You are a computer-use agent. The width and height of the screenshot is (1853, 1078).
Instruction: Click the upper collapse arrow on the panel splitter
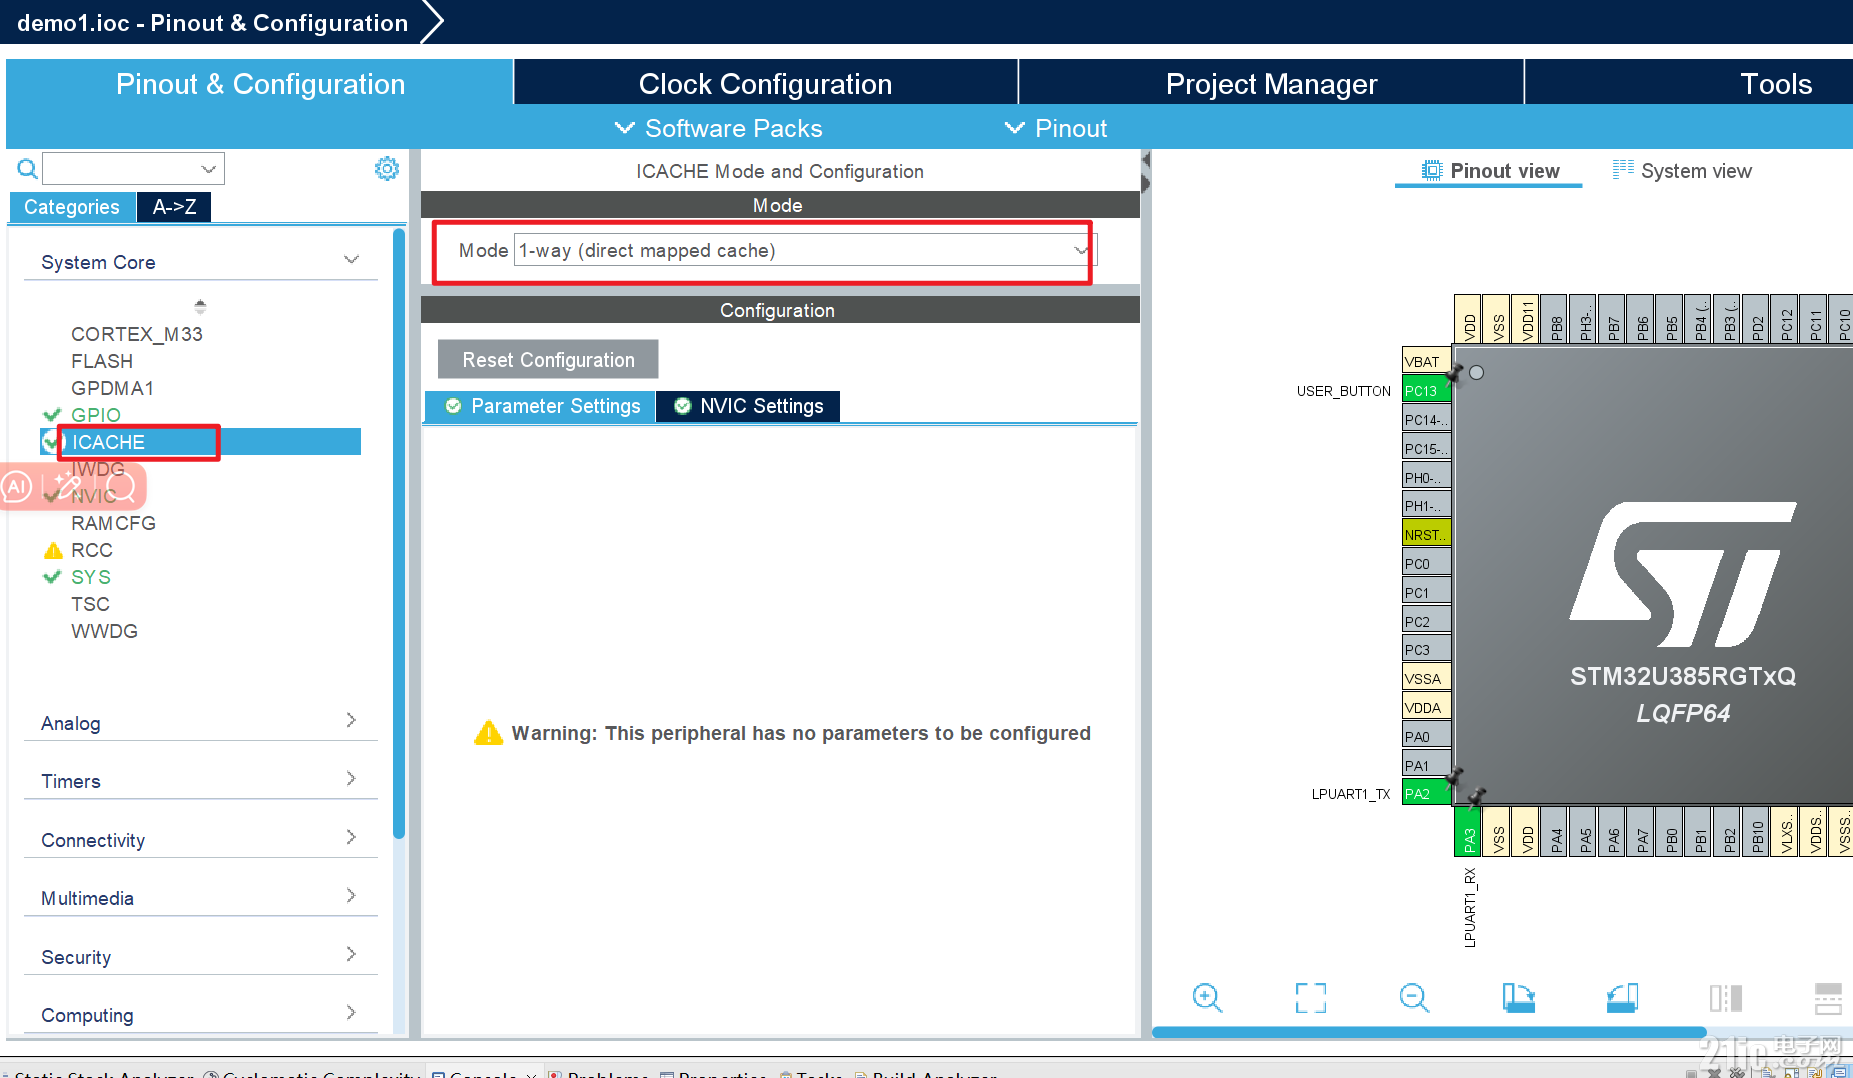tap(1146, 160)
